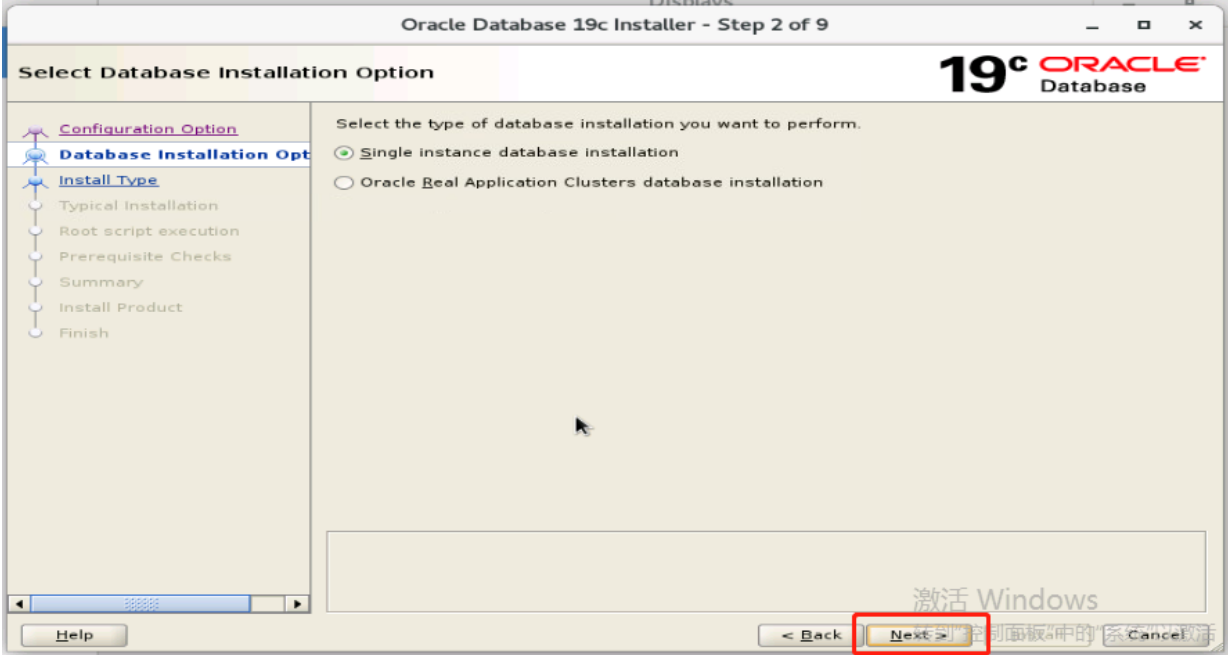Screen dimensions: 1228x655
Task: Open the Configuration Option step link
Action: click(148, 129)
